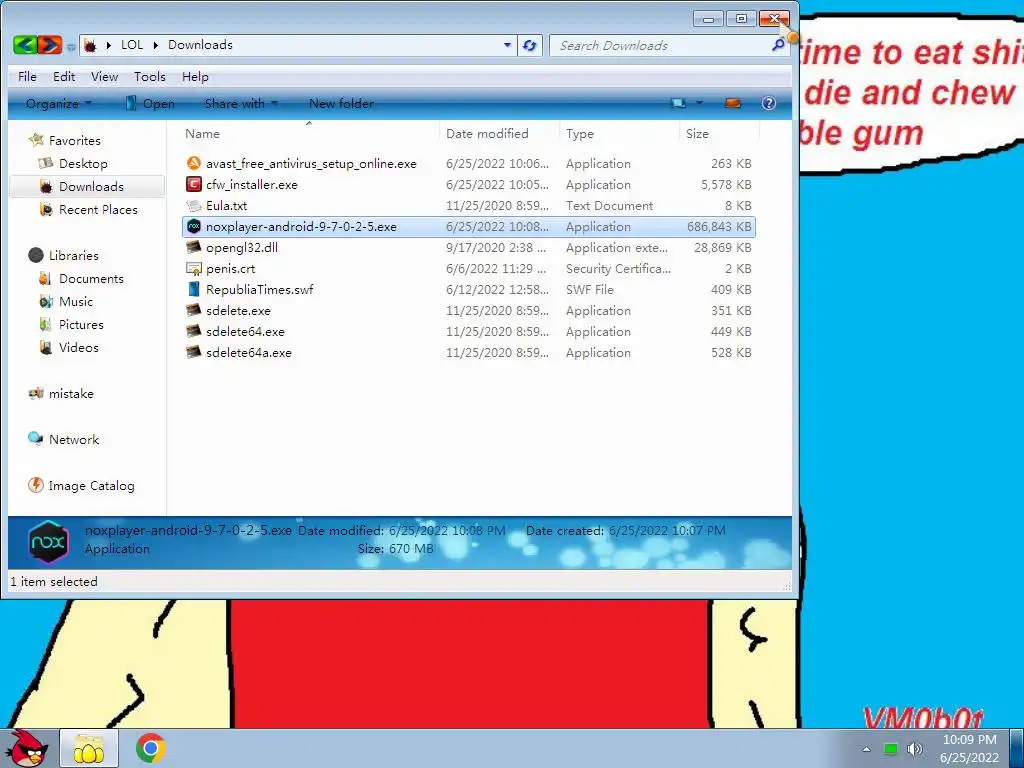
Task: Click the cfw_installer.exe red icon
Action: [x=193, y=184]
